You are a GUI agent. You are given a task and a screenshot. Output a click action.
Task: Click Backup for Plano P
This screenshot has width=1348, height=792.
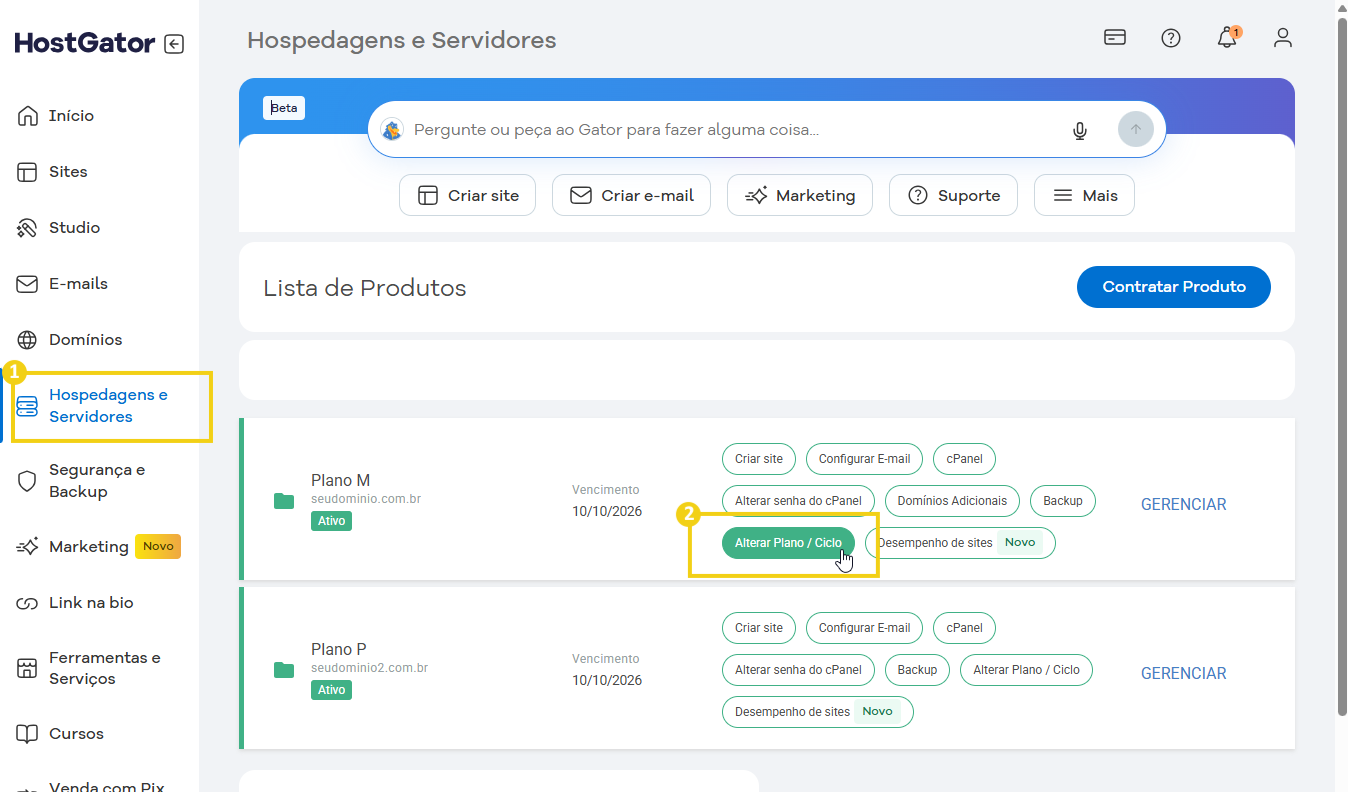(917, 670)
